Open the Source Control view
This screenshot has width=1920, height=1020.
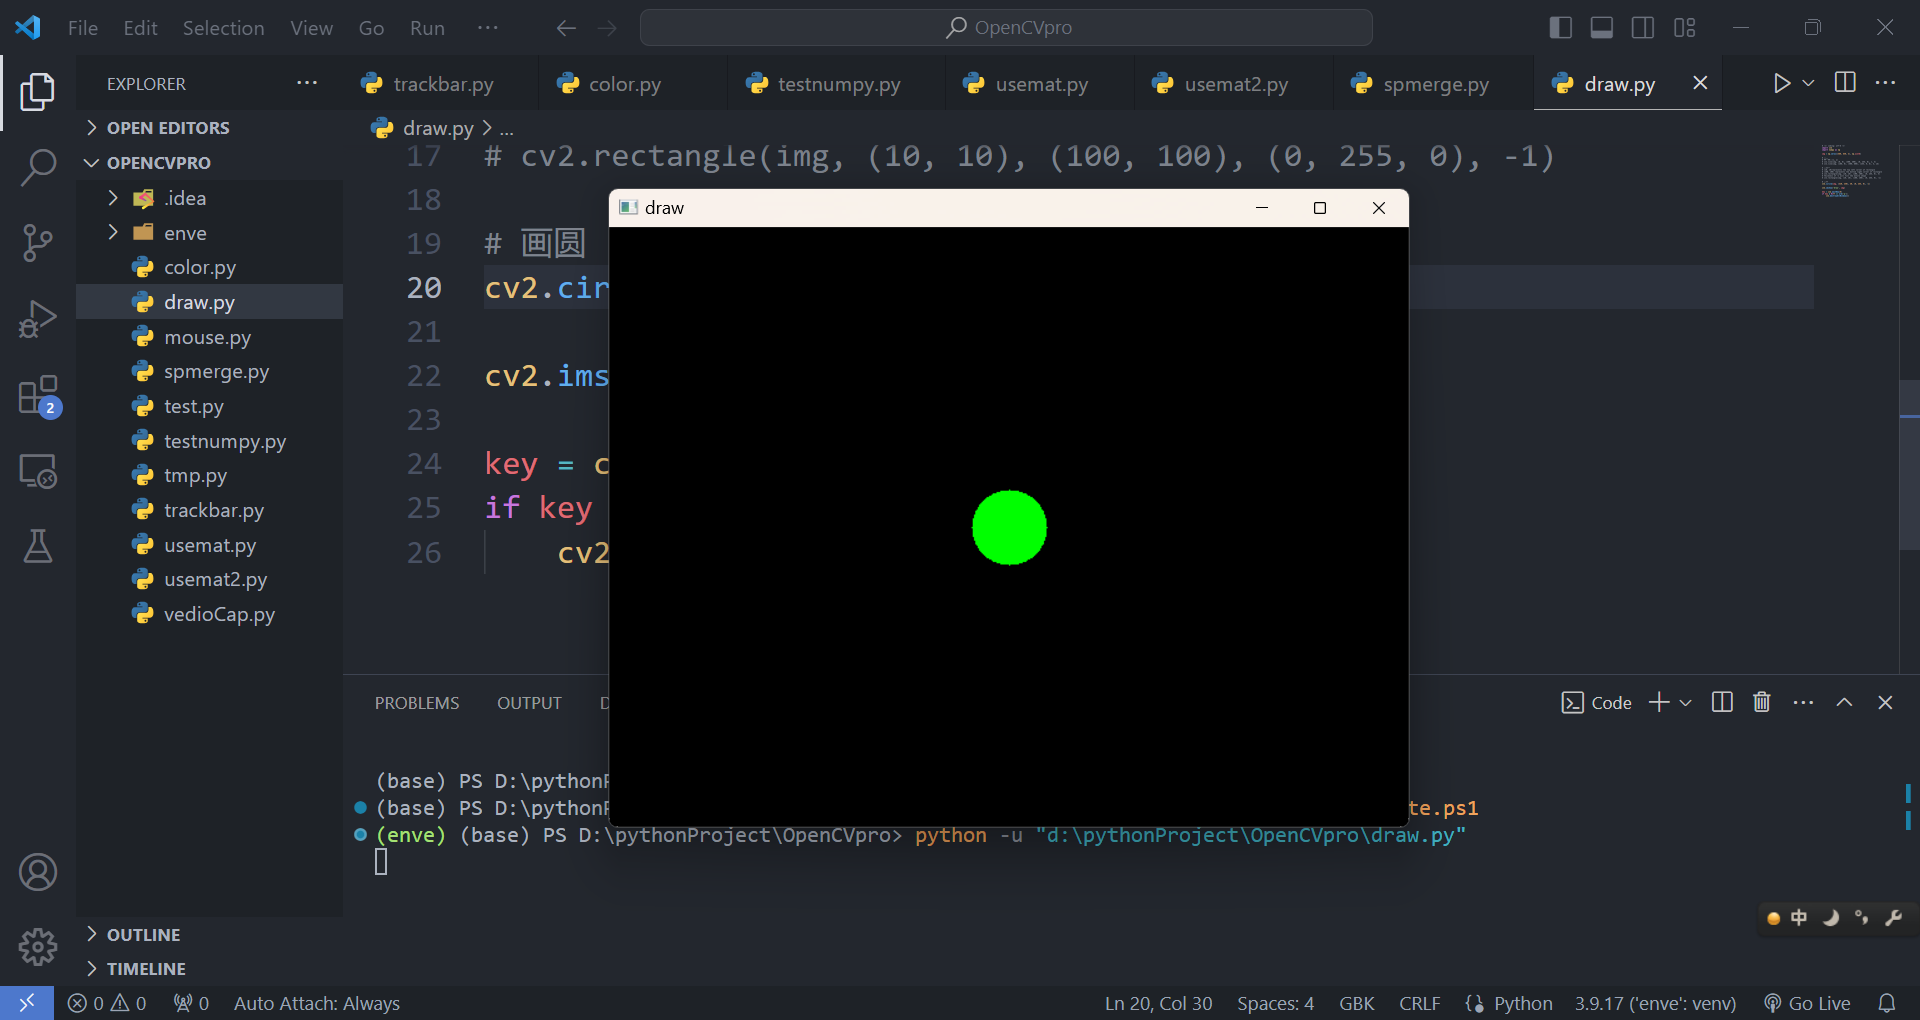[37, 243]
